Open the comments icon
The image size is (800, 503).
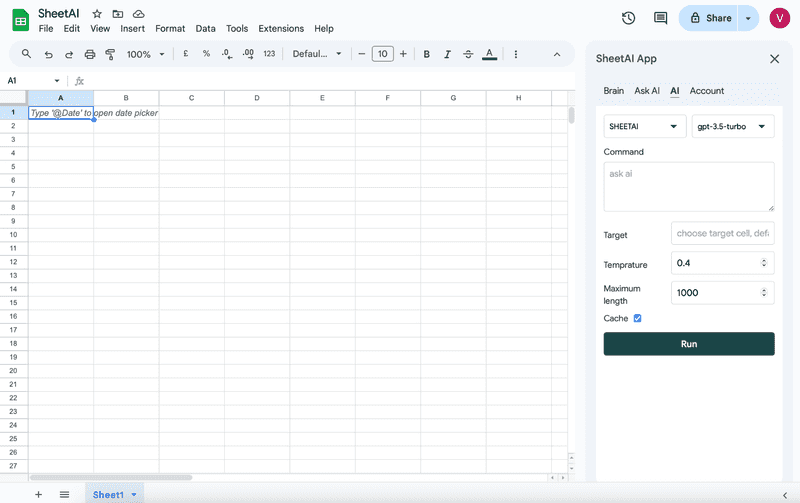point(661,18)
